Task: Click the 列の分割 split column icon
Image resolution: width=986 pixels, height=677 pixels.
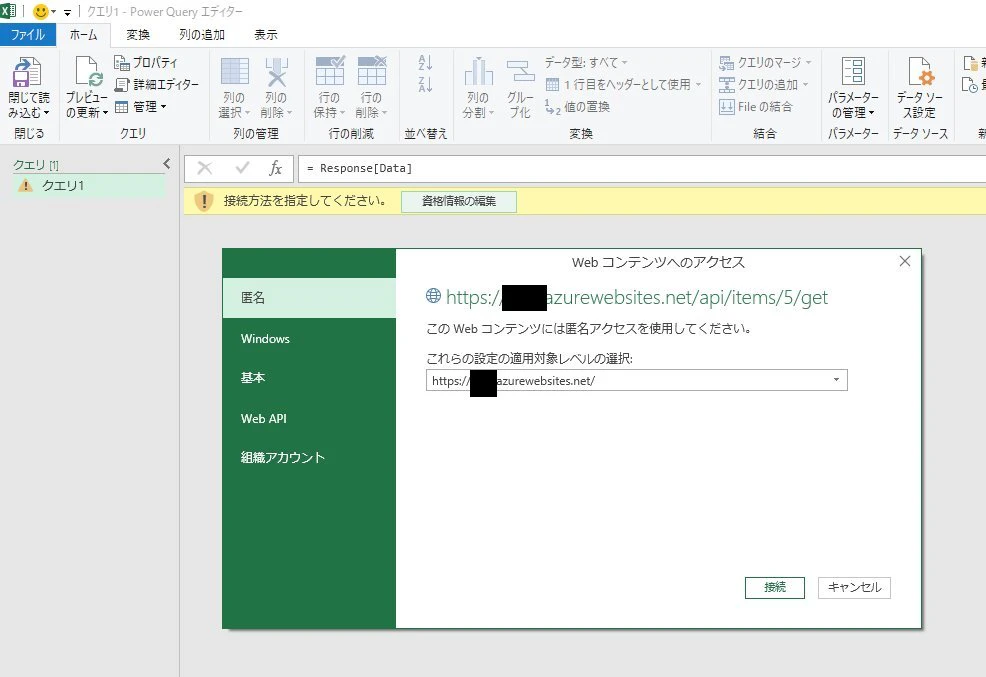Action: [479, 71]
